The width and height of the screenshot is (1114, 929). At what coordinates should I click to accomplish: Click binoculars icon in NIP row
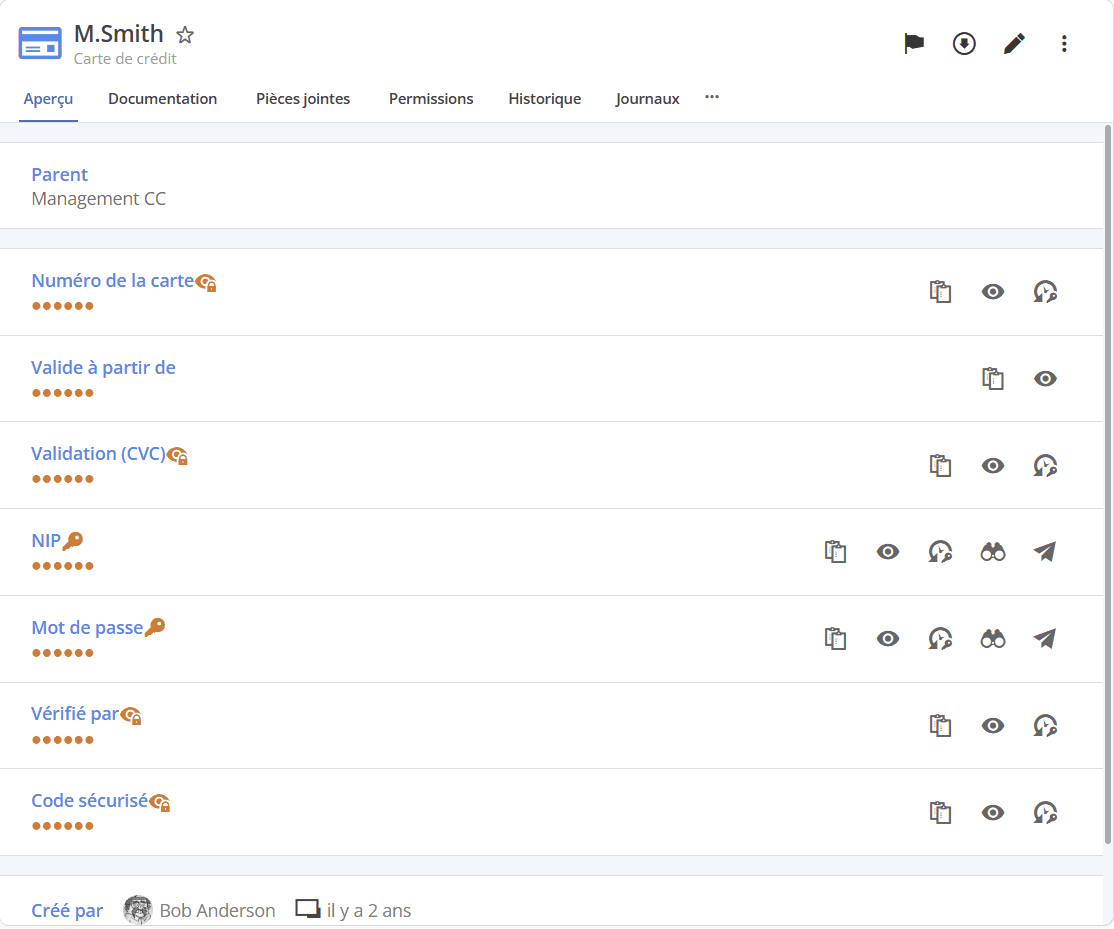[x=992, y=552]
